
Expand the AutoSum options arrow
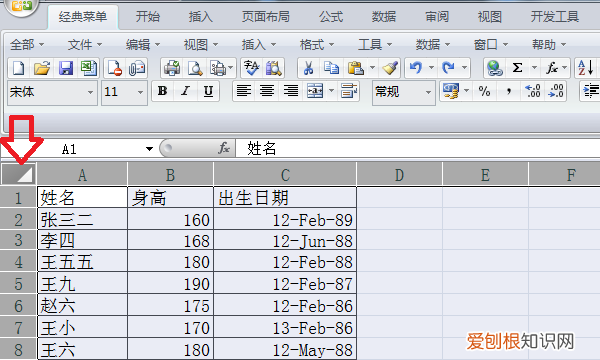coord(534,68)
